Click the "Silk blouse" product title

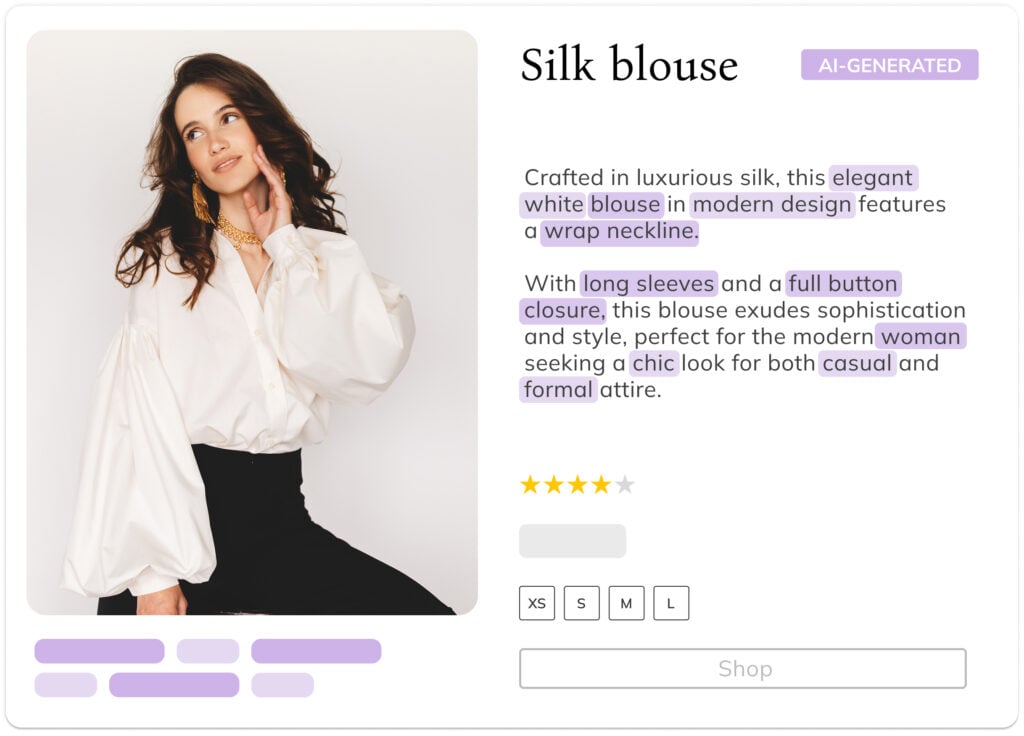click(x=629, y=66)
